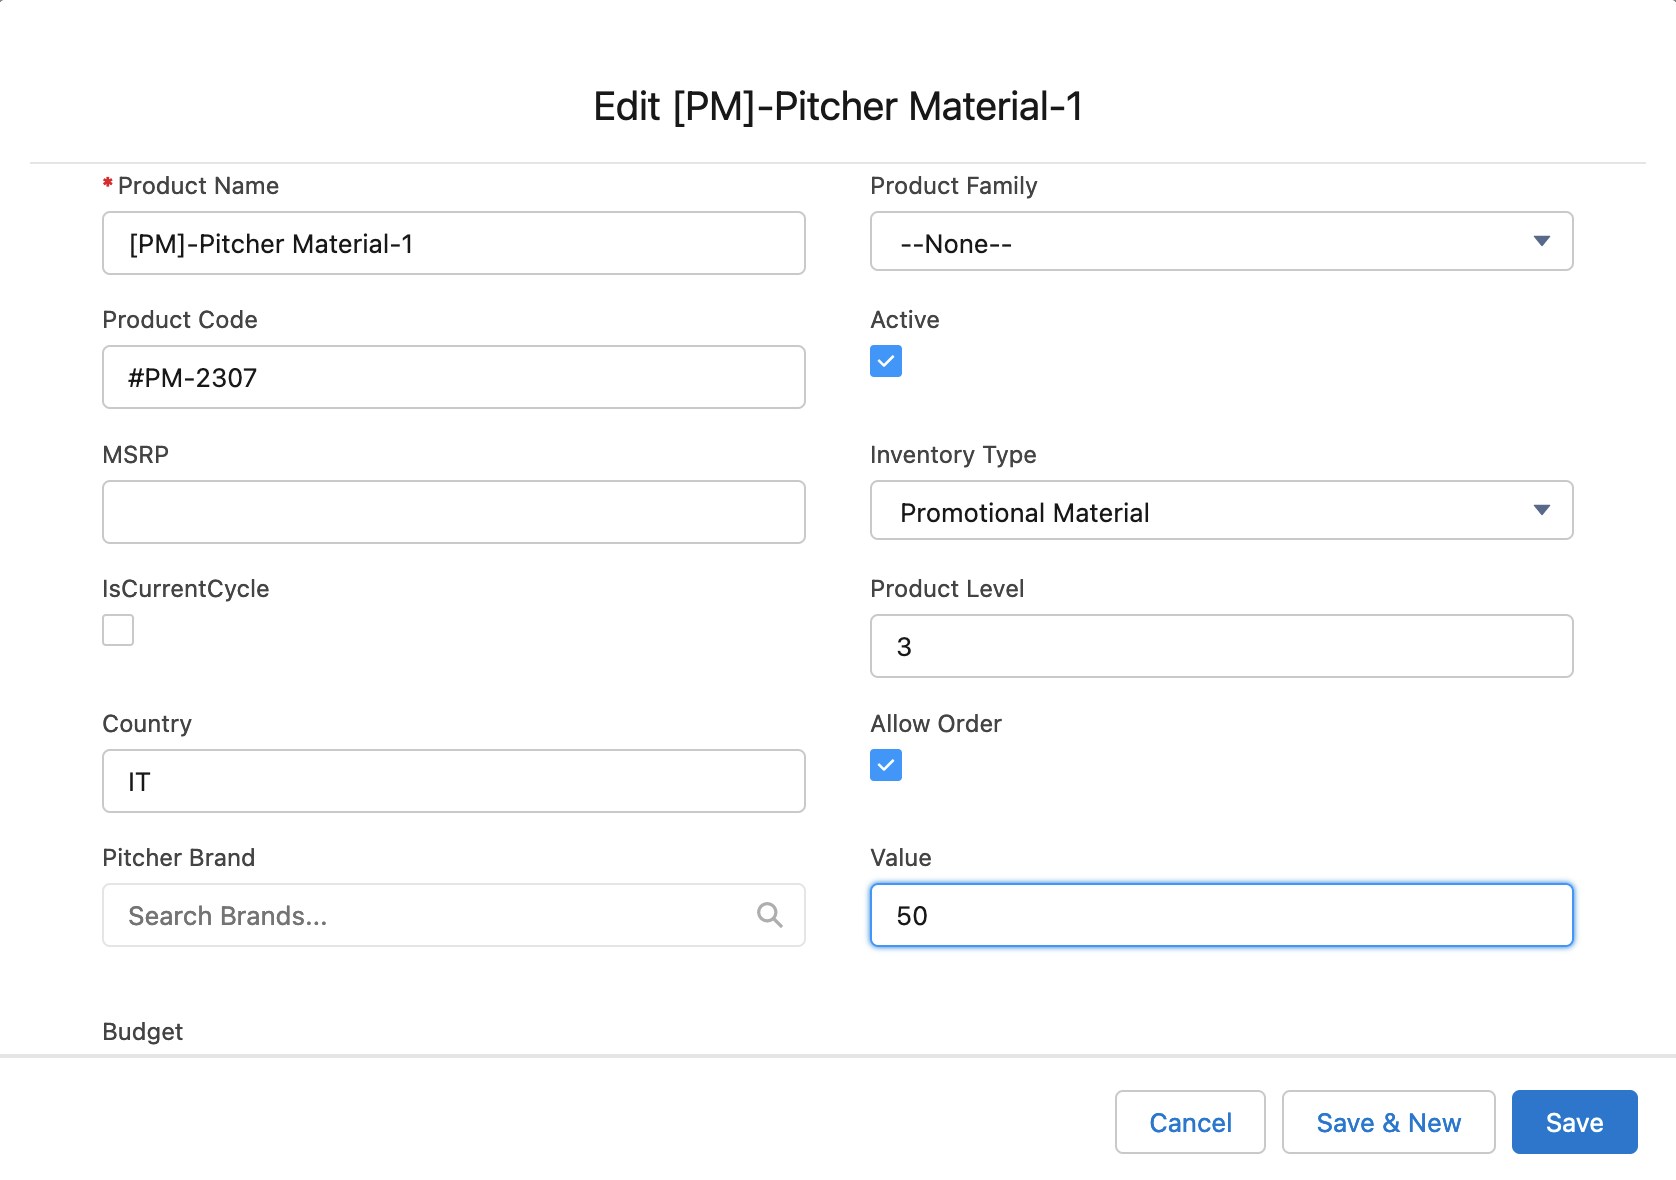Click the Value field containing 50

point(1221,915)
